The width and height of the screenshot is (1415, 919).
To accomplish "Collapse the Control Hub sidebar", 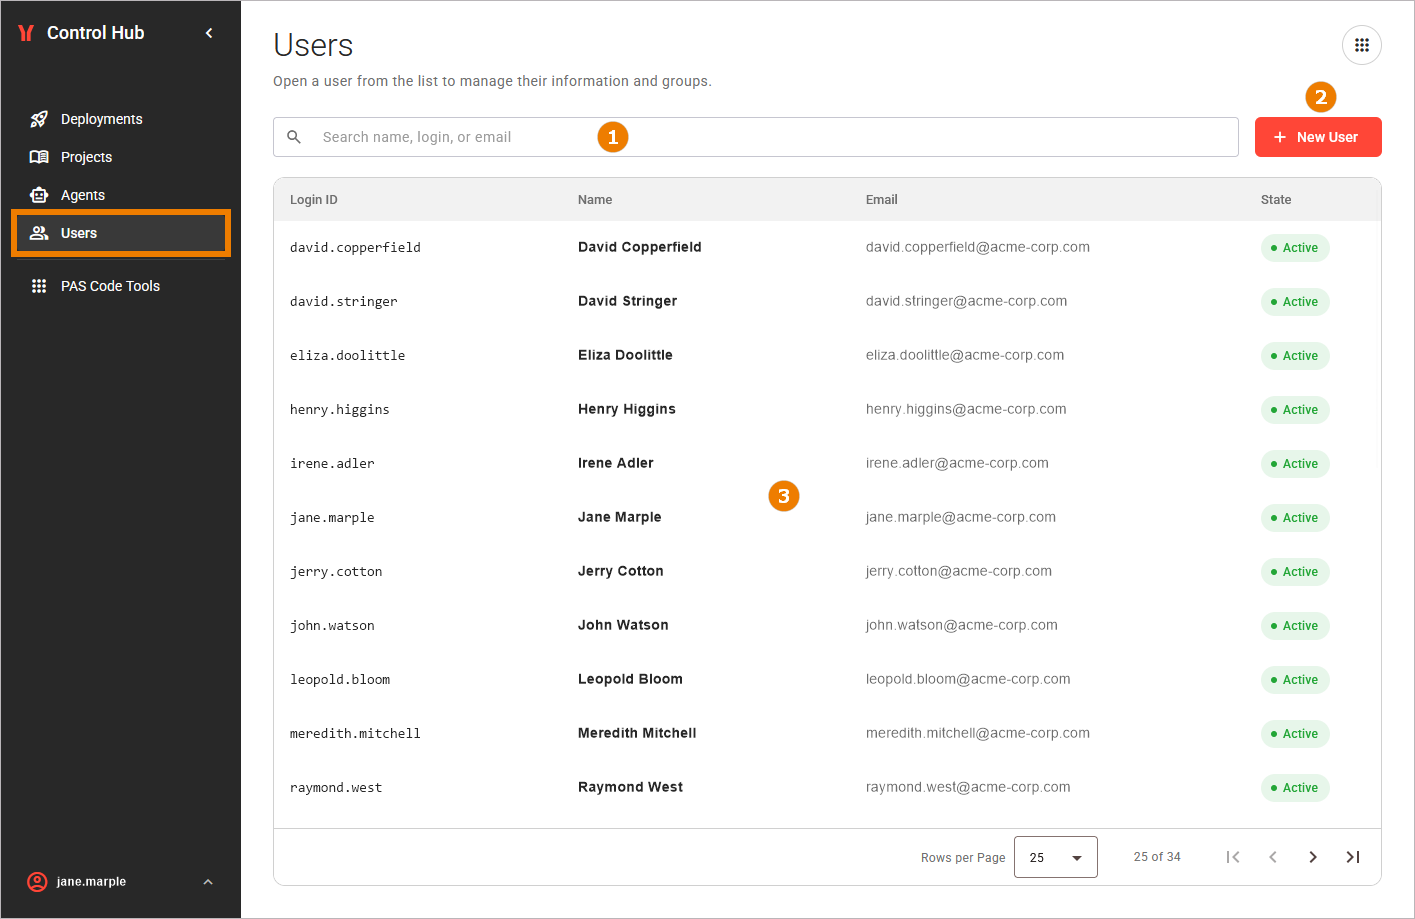I will pos(209,33).
